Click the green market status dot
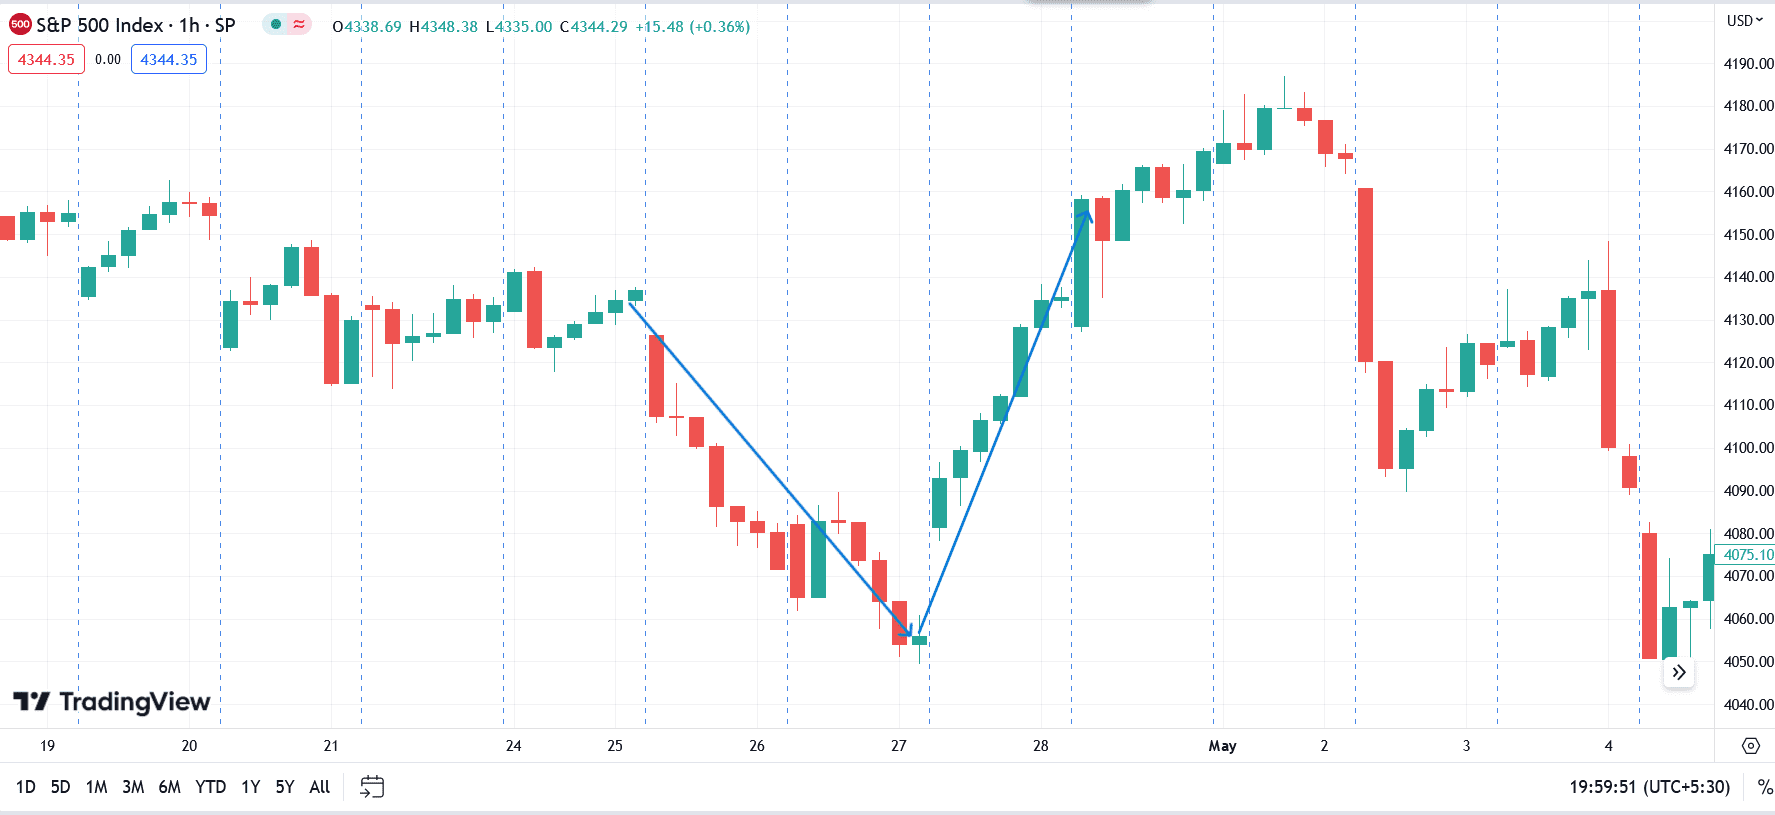The image size is (1775, 815). point(276,24)
